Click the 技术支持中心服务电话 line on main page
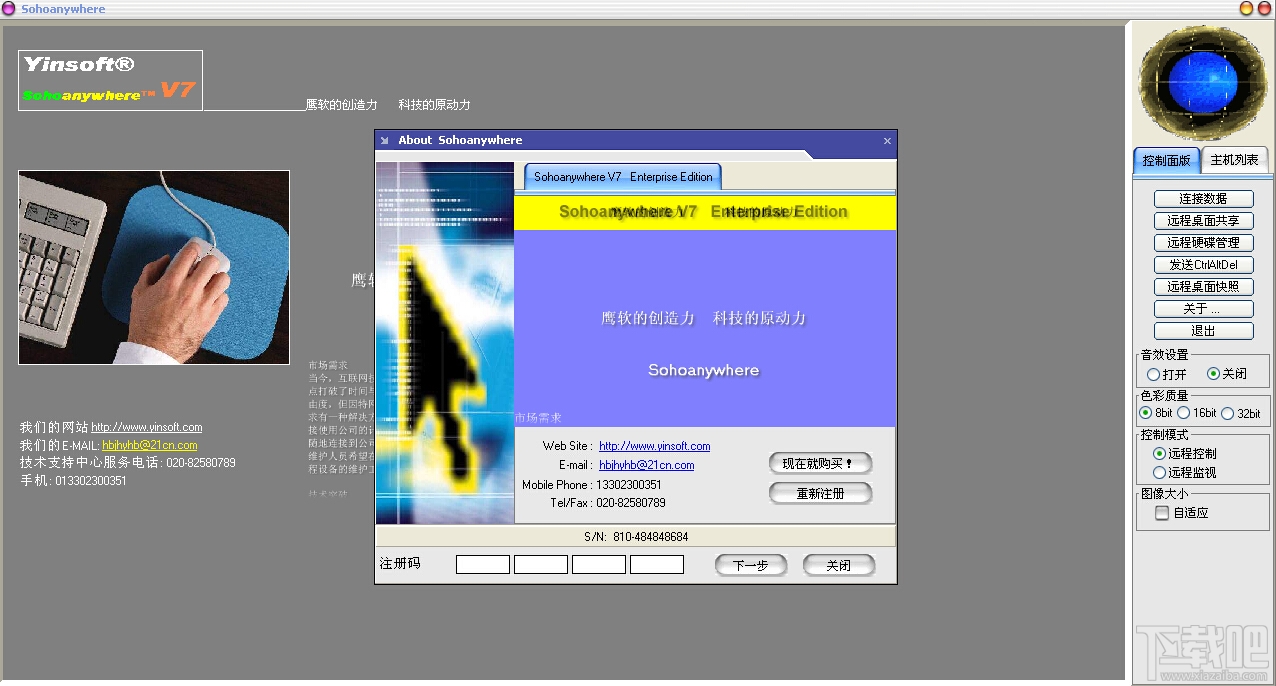The width and height of the screenshot is (1276, 686). click(128, 463)
